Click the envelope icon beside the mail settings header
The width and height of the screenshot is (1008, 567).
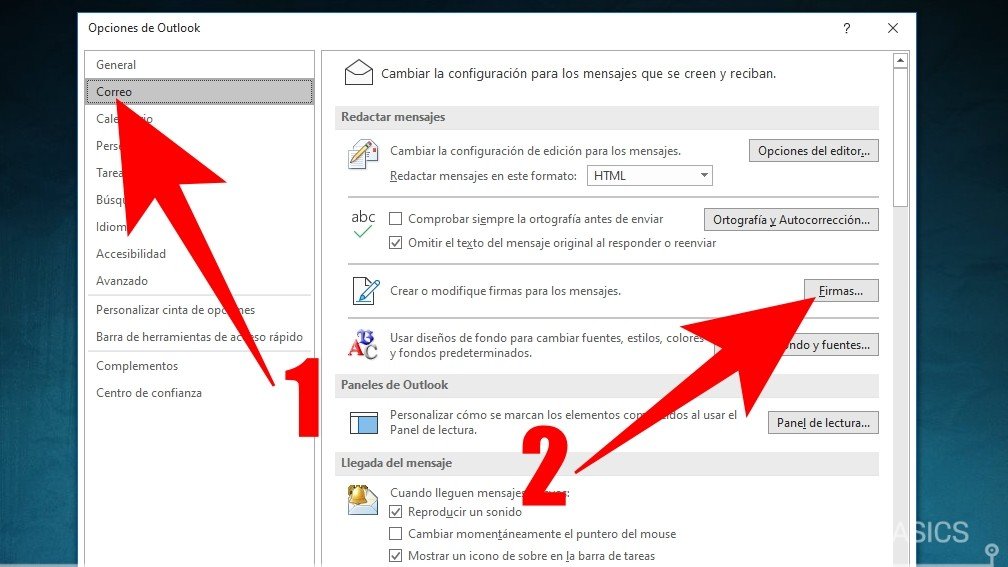coord(359,72)
